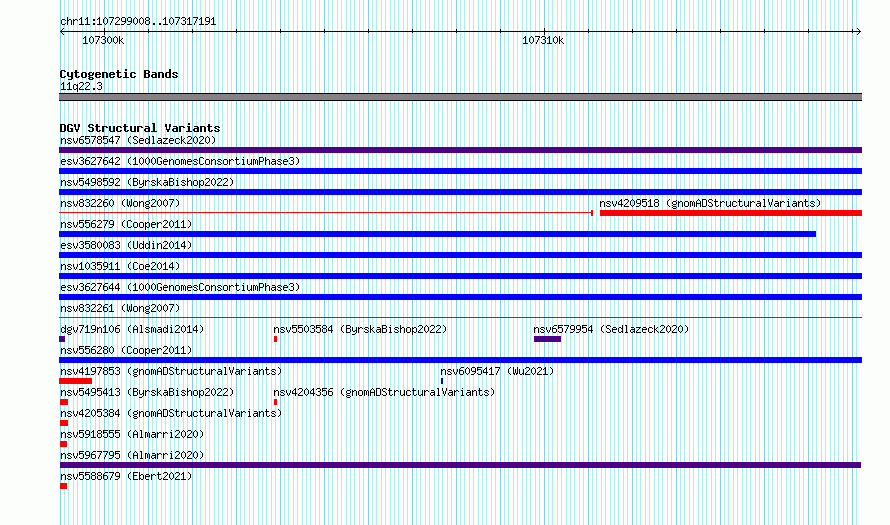Click the red segment under nsv4197853
Image resolution: width=890 pixels, height=525 pixels.
click(75, 381)
